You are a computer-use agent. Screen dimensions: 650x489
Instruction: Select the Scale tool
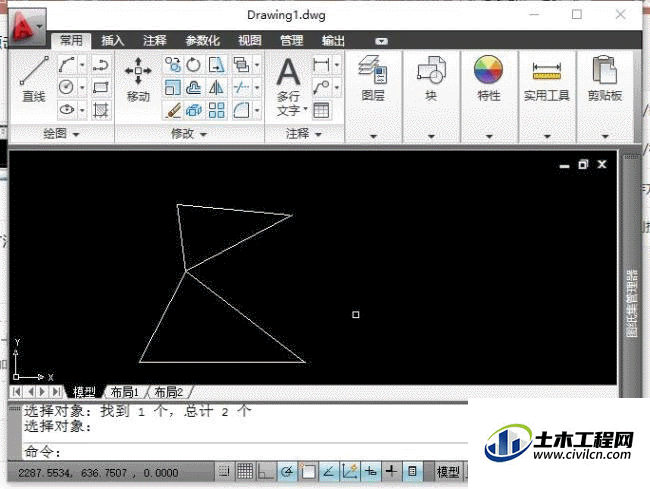point(172,87)
